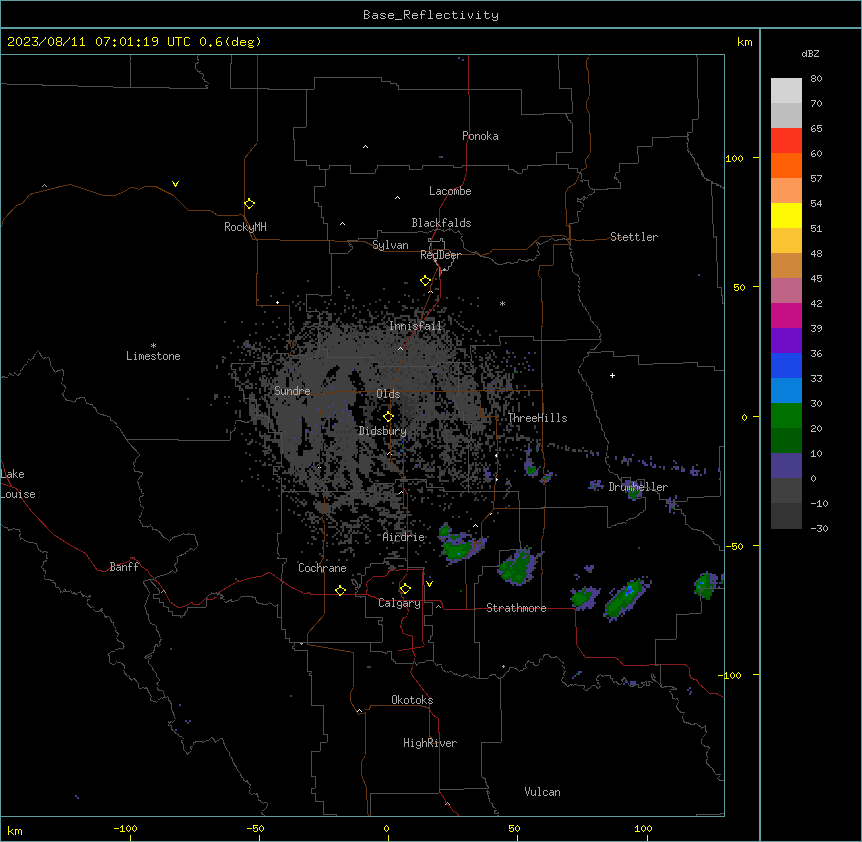Image resolution: width=862 pixels, height=842 pixels.
Task: Click the yellow v marker northwest of RockyMH
Action: click(x=175, y=184)
